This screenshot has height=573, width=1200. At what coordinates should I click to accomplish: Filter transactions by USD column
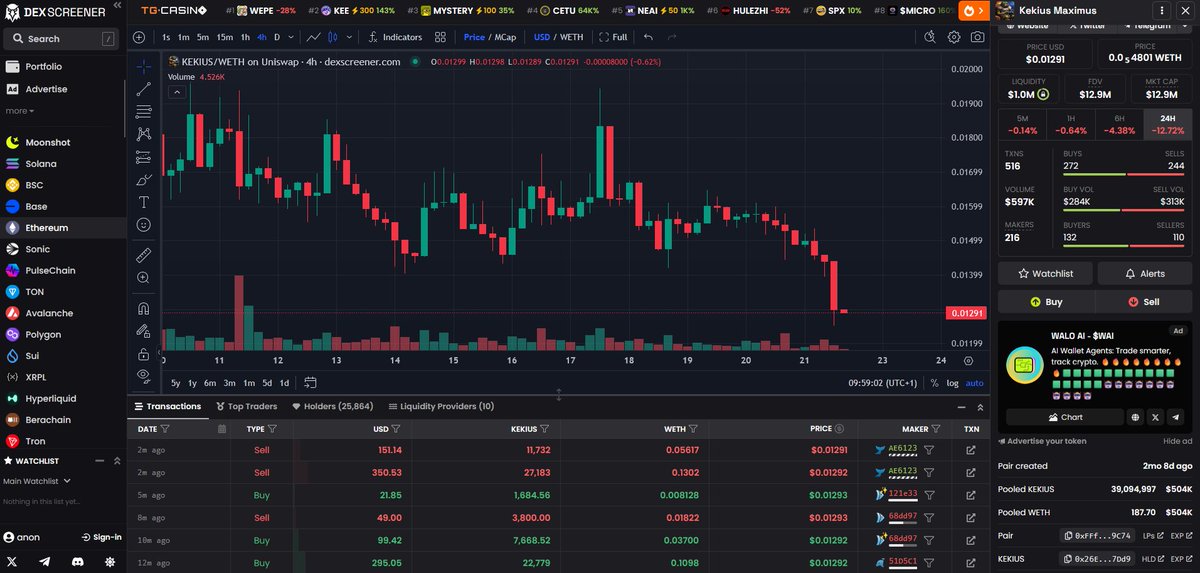click(397, 428)
